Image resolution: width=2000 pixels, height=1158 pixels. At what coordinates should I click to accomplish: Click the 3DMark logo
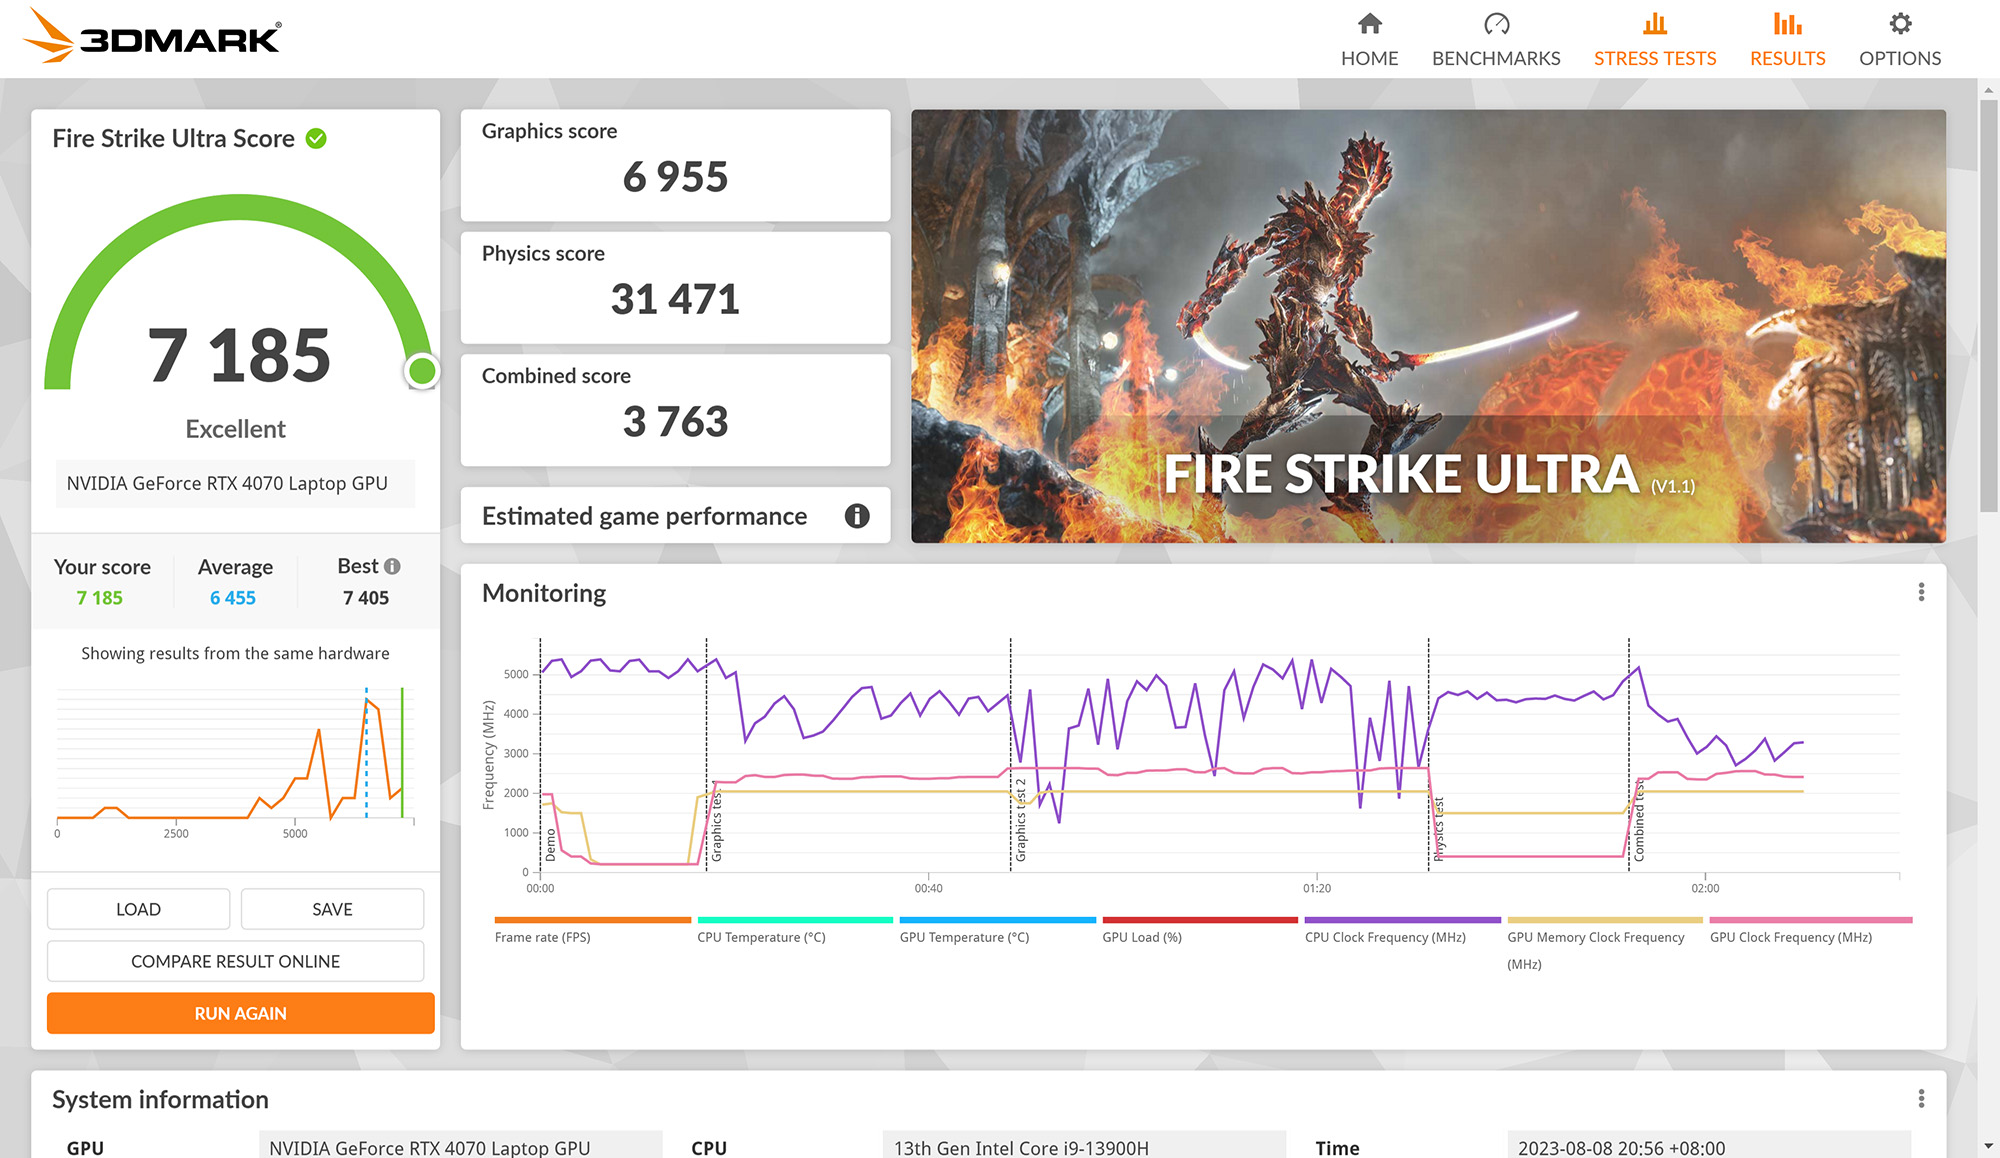[x=151, y=37]
